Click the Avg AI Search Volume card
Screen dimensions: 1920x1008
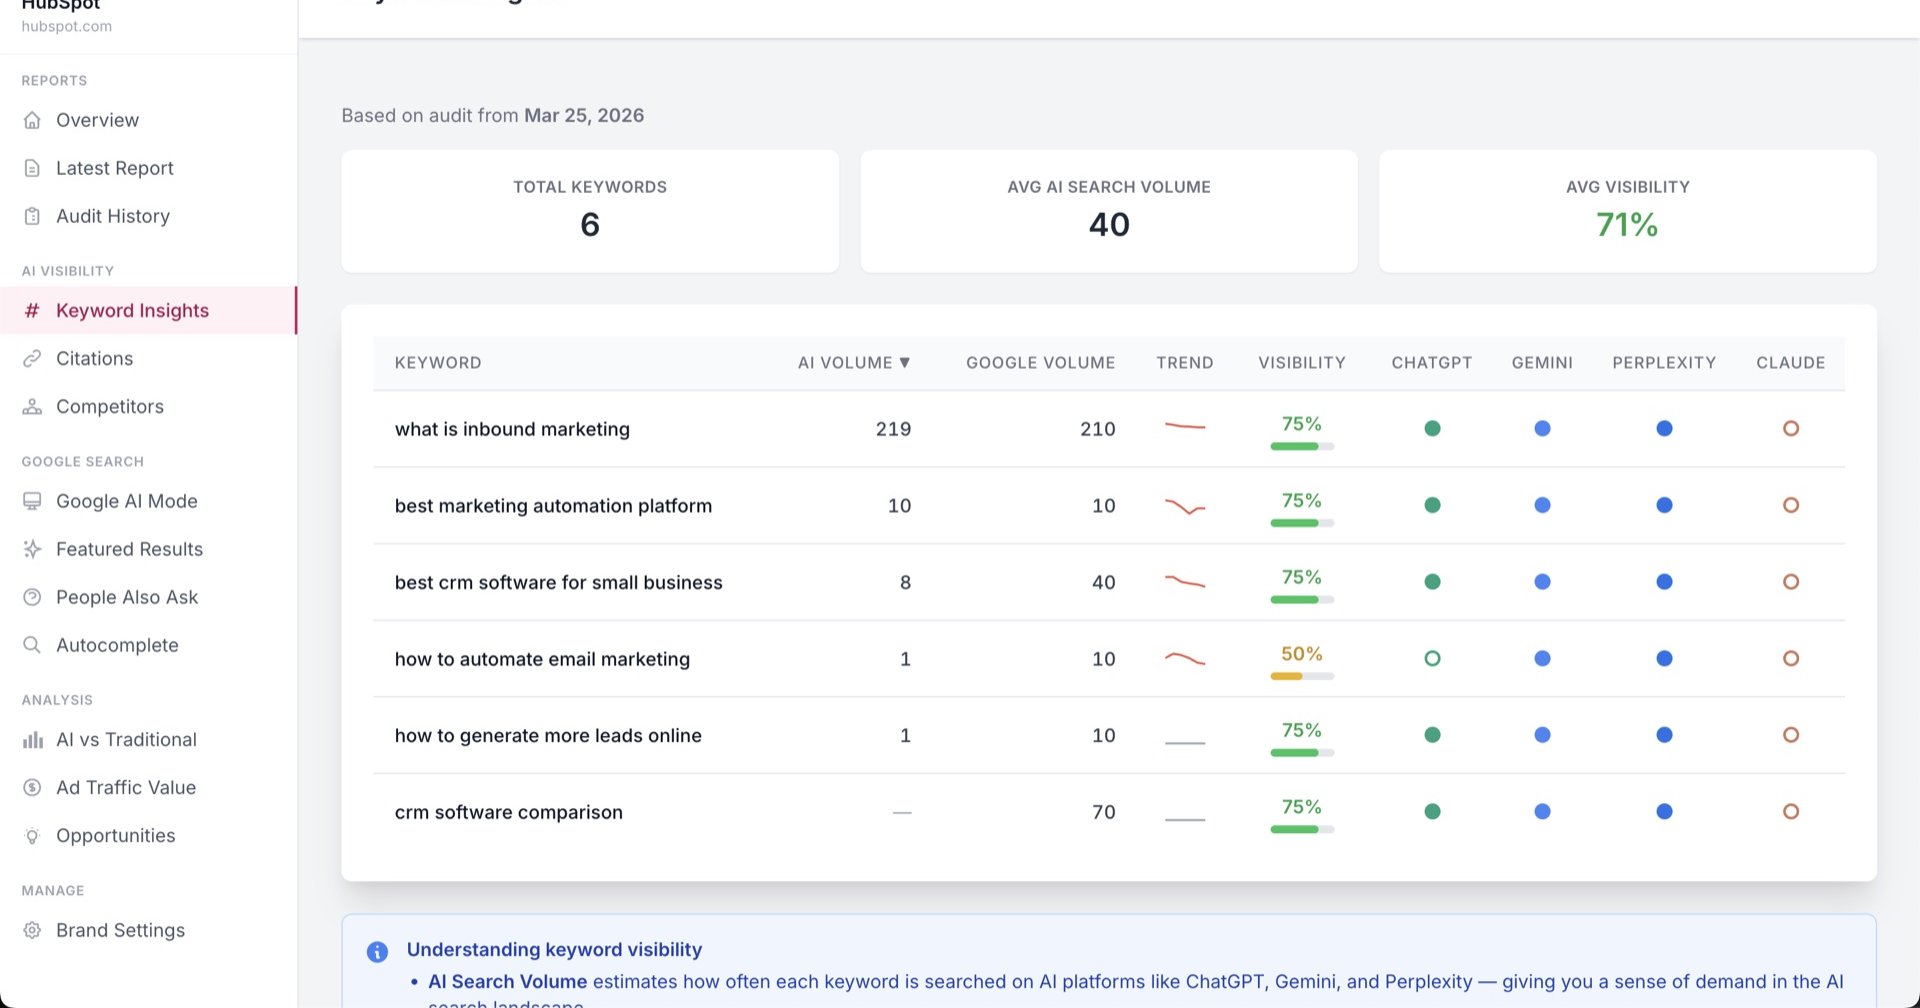tap(1109, 211)
